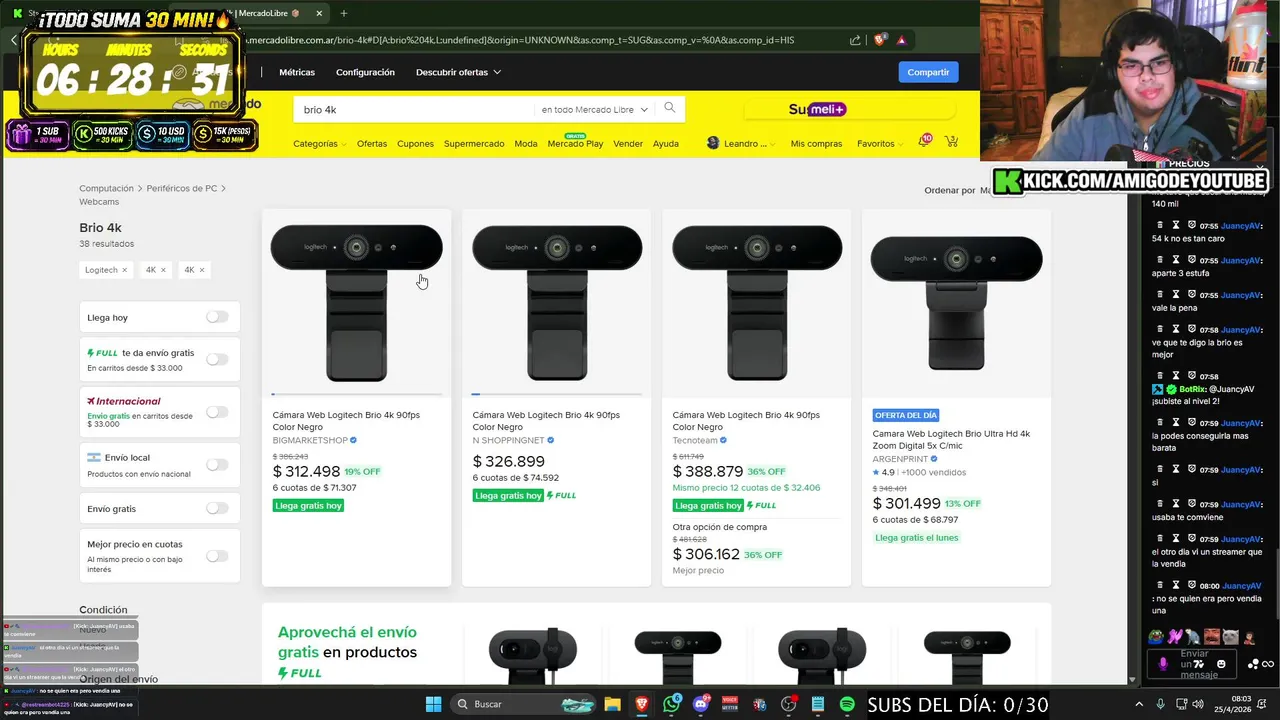Pick the Pepe frog emote in chat
The width and height of the screenshot is (1280, 720).
pyautogui.click(x=1155, y=636)
